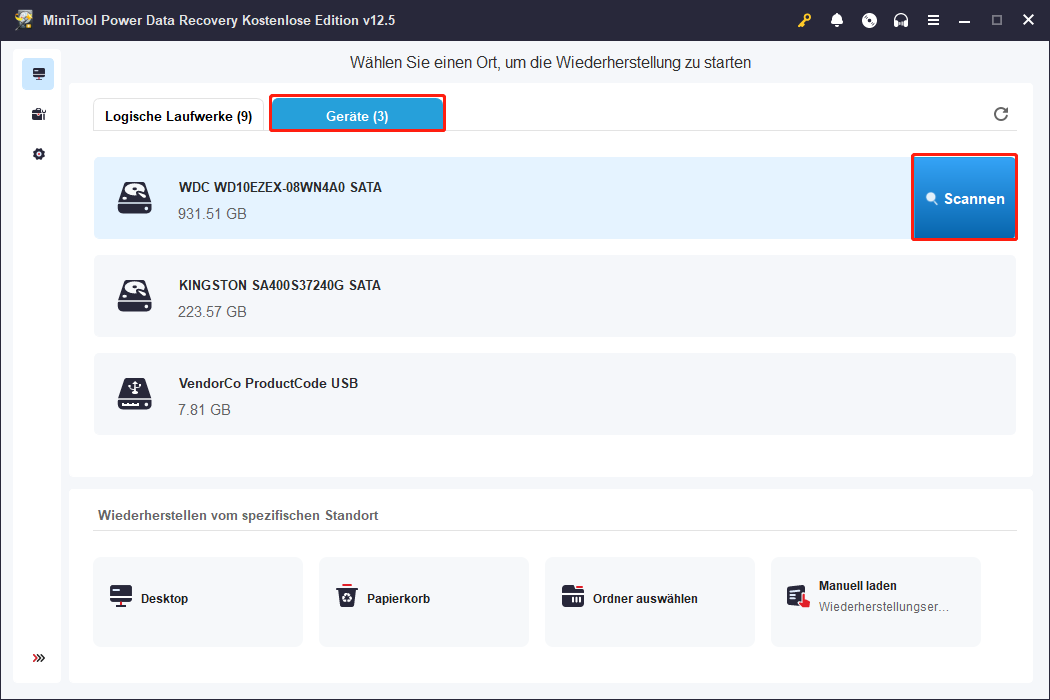Open Ordner auswählen folder picker

[650, 602]
